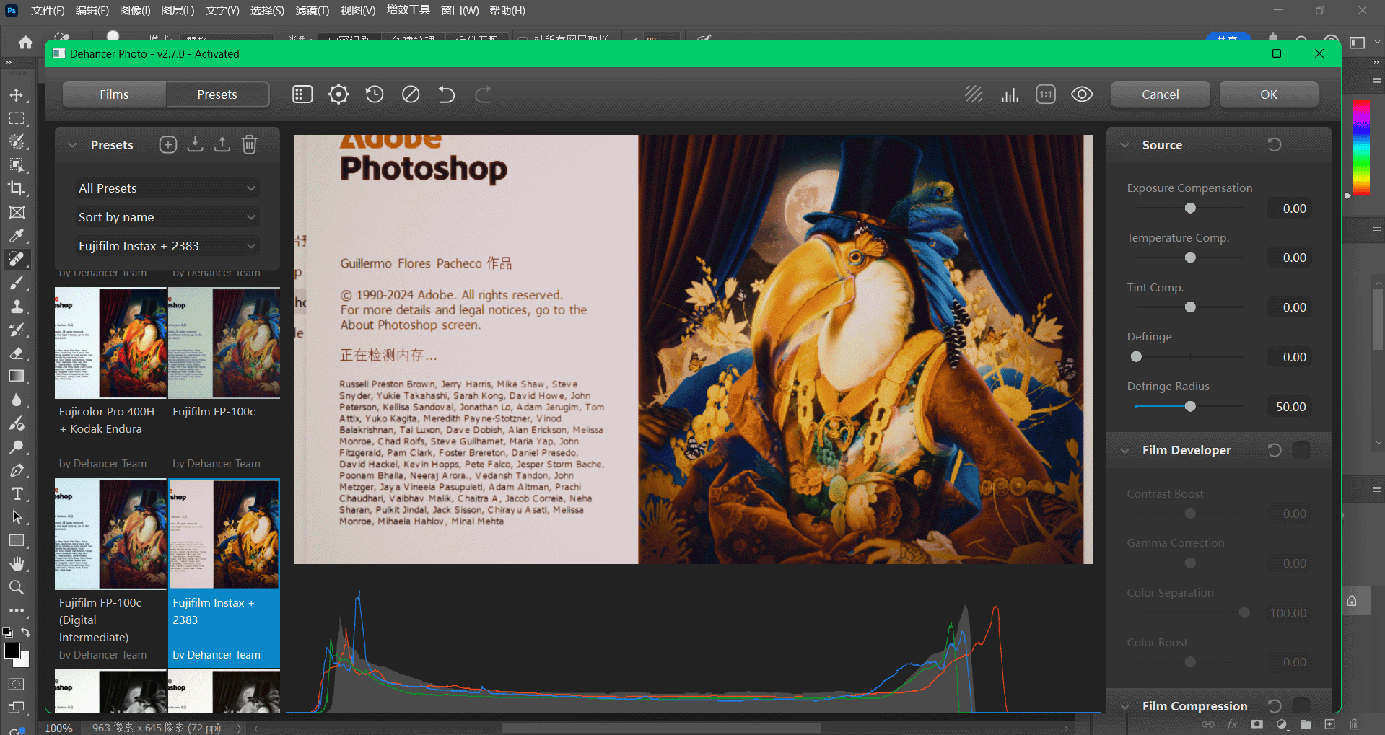Viewport: 1385px width, 735px height.
Task: Select the Crop tool in Photoshop
Action: click(16, 188)
